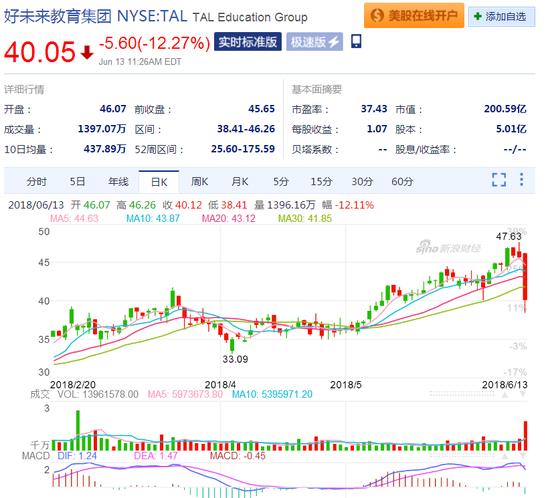This screenshot has height=498, width=550.
Task: Click the 10-day average volume 437.89万
Action: point(105,149)
